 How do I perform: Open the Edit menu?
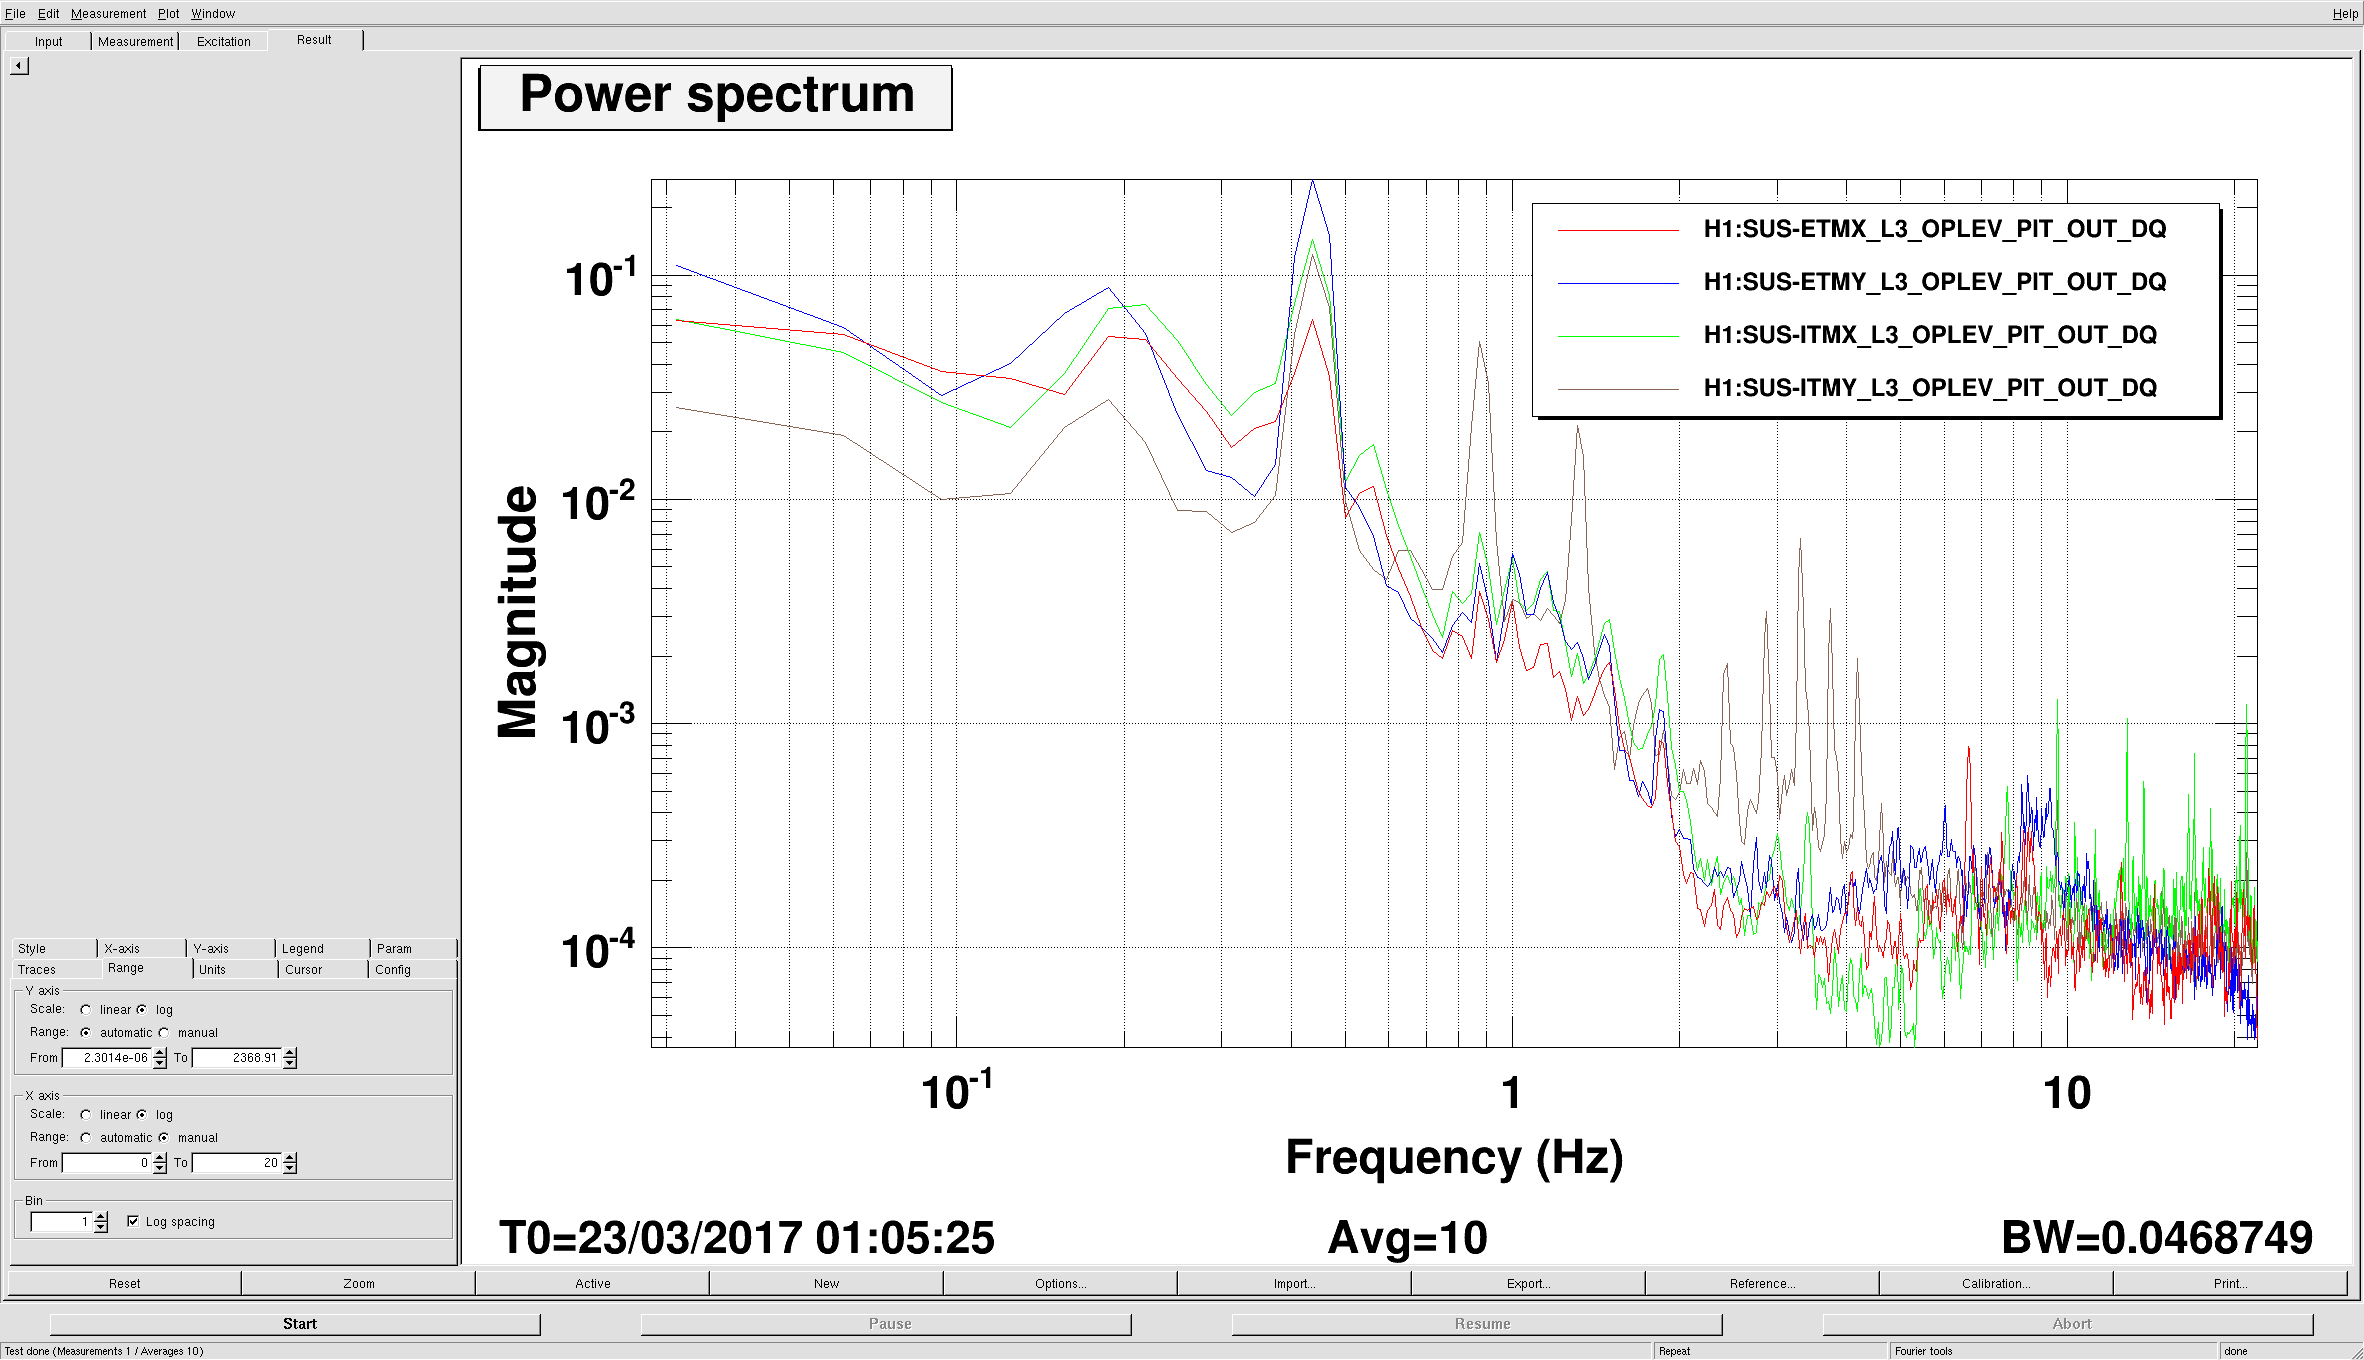click(48, 13)
